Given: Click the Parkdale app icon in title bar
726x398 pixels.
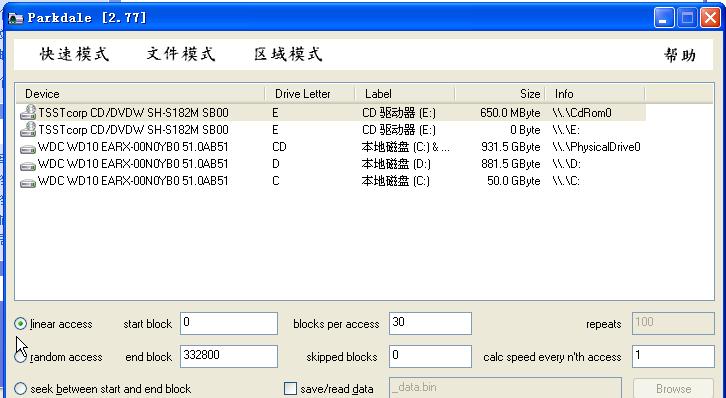Looking at the screenshot, I should [16, 18].
